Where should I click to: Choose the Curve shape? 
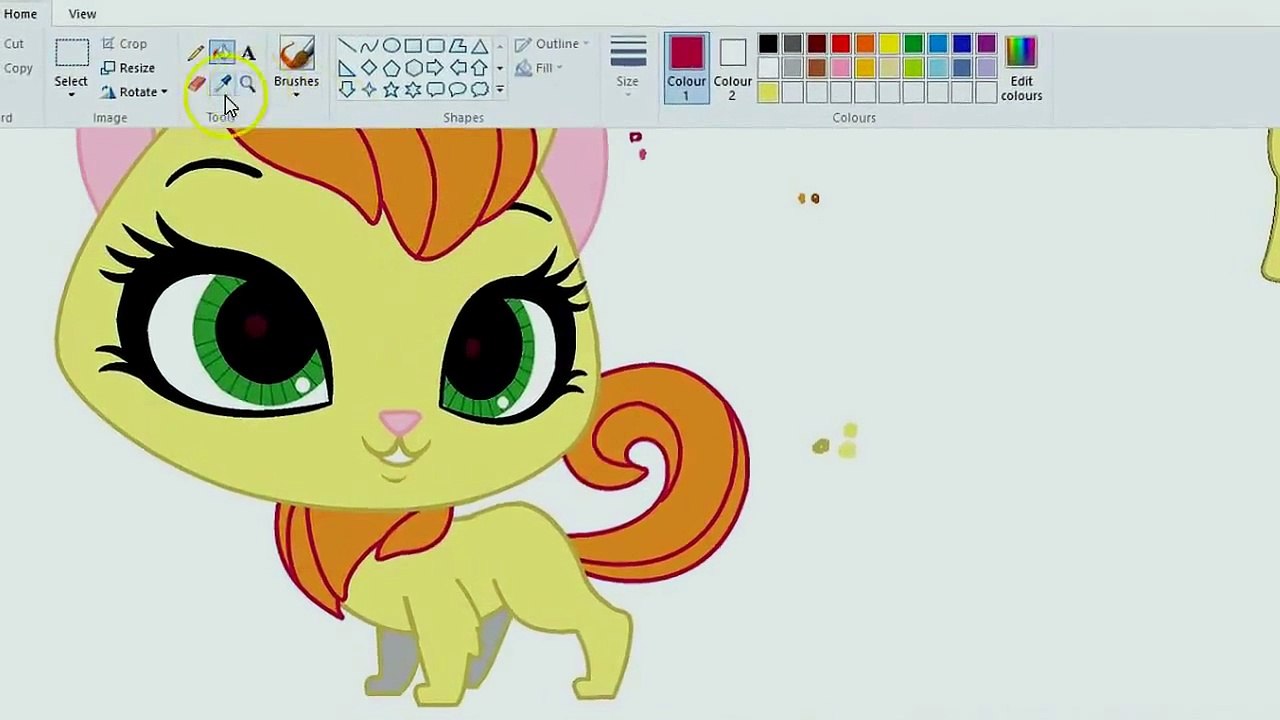point(369,46)
